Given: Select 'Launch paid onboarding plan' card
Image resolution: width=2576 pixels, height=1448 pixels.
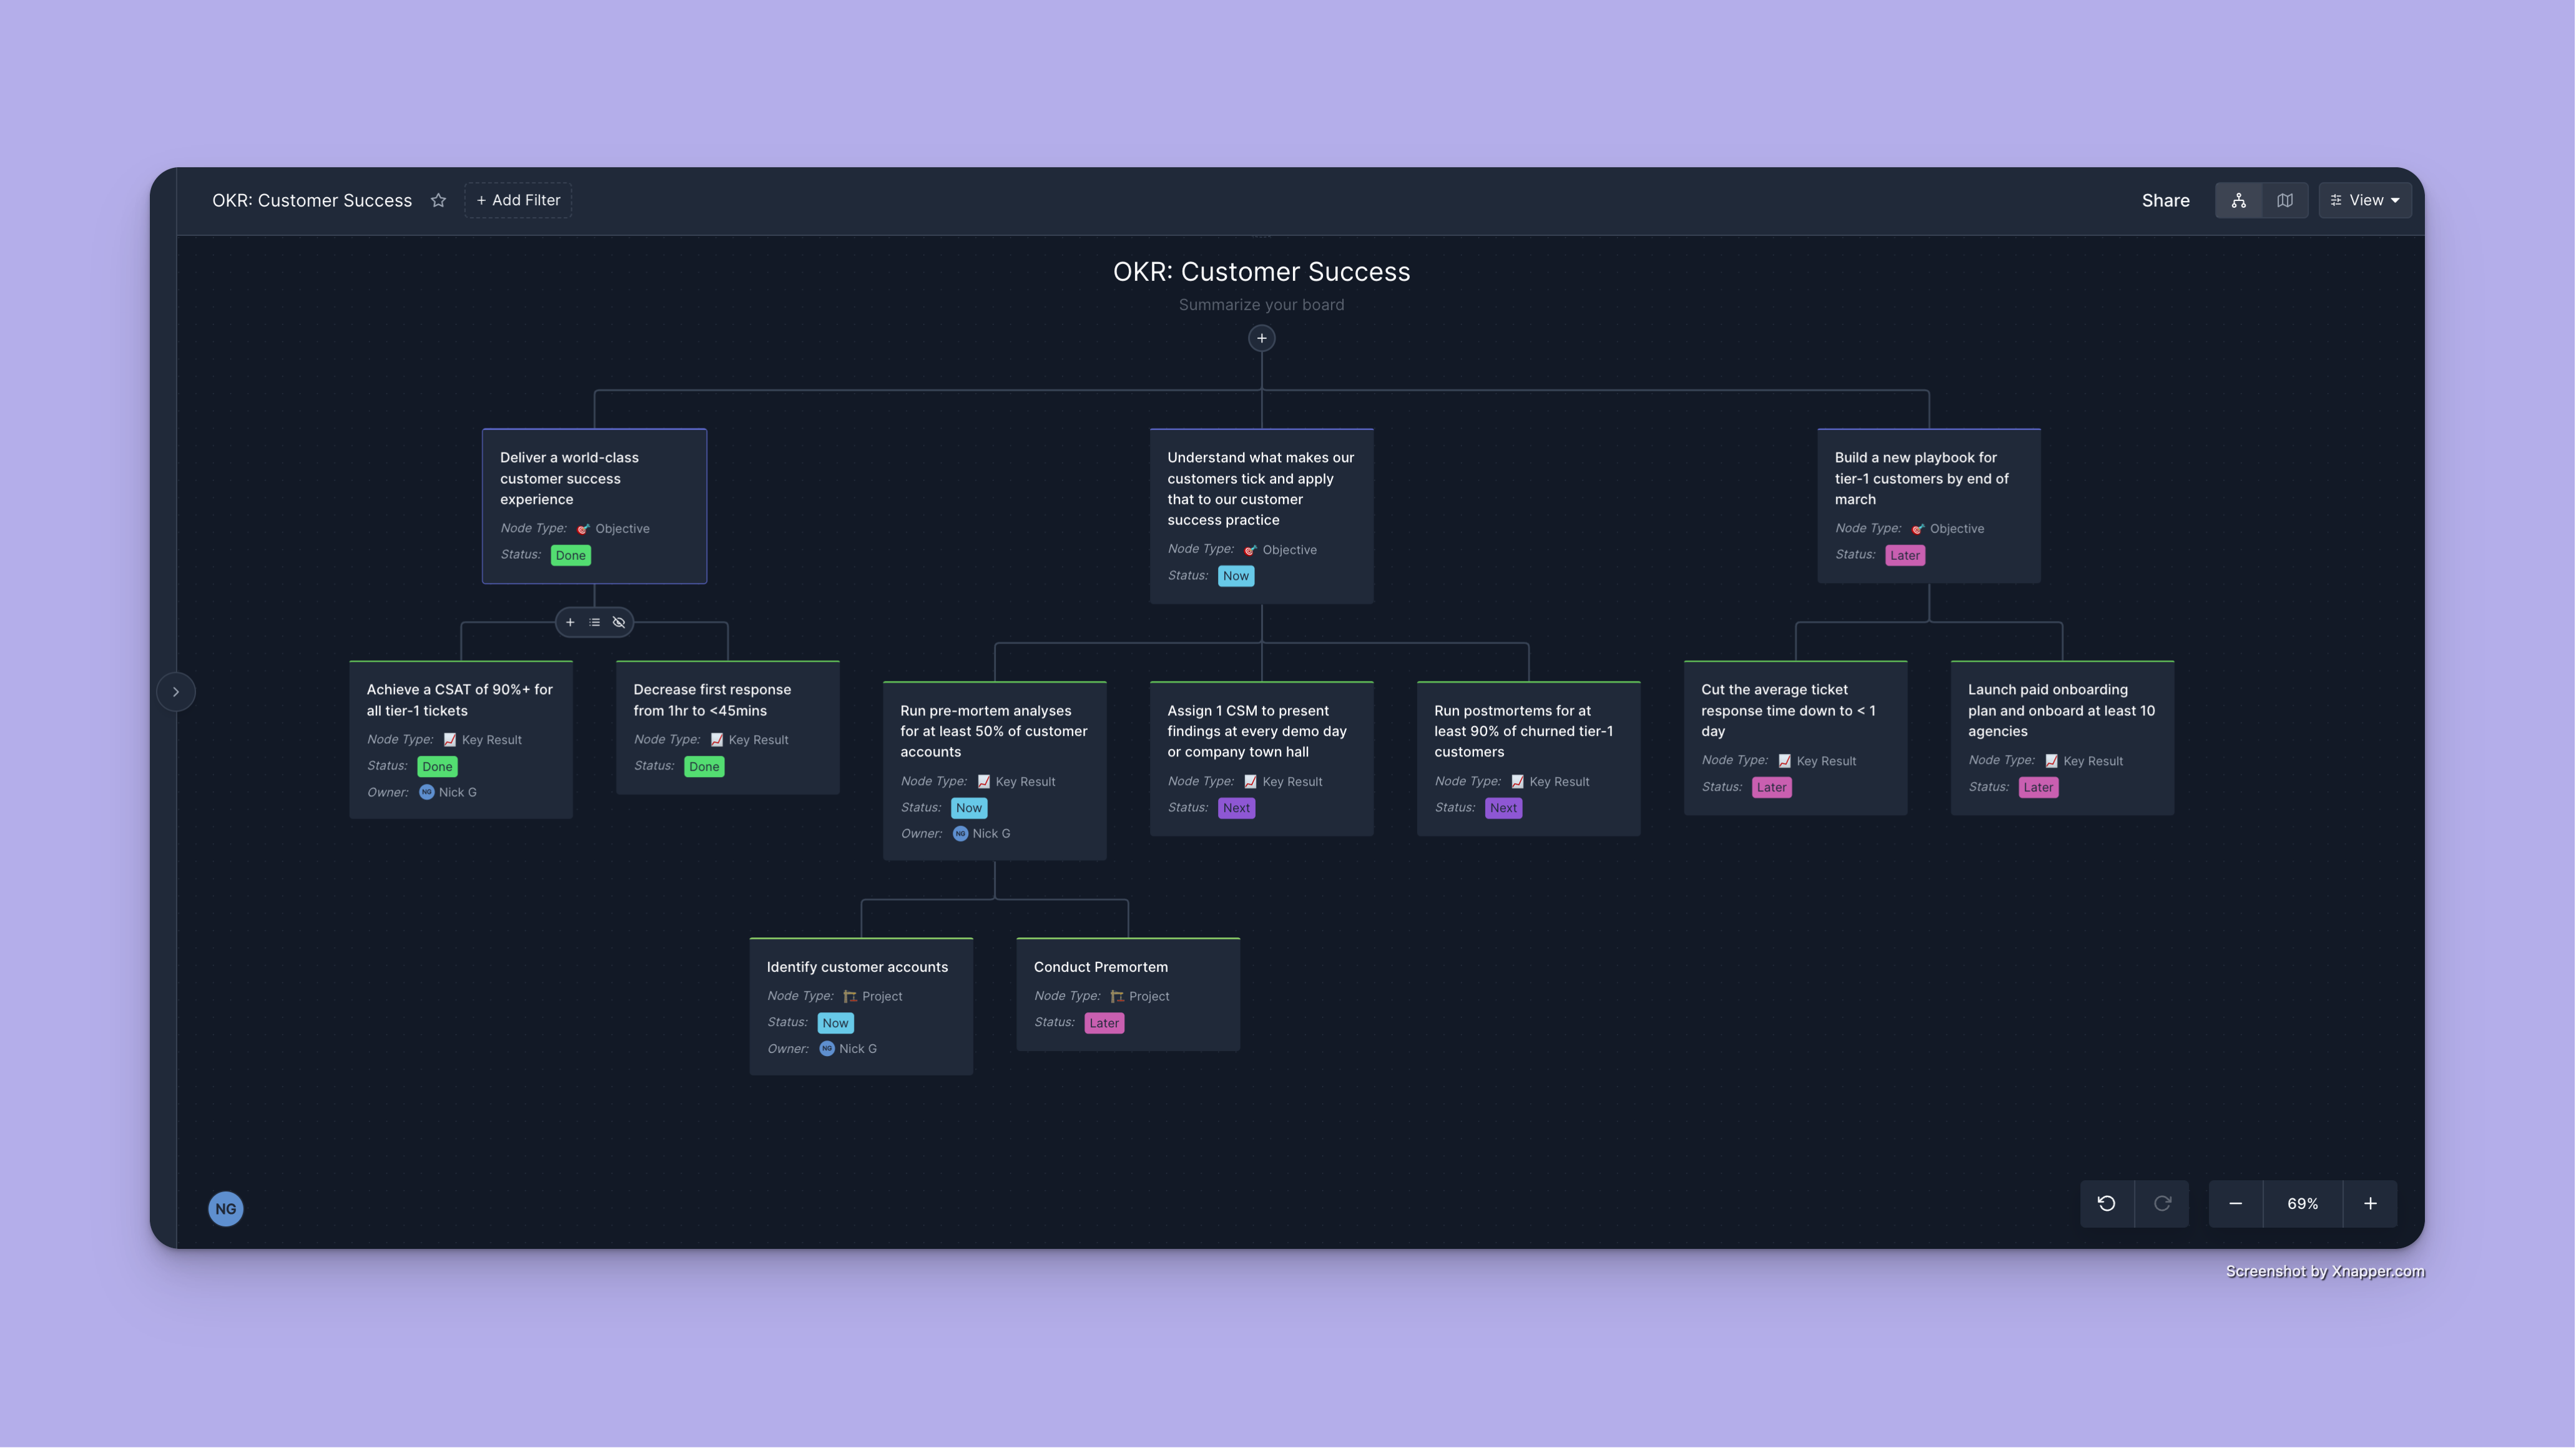Looking at the screenshot, I should [x=2062, y=738].
